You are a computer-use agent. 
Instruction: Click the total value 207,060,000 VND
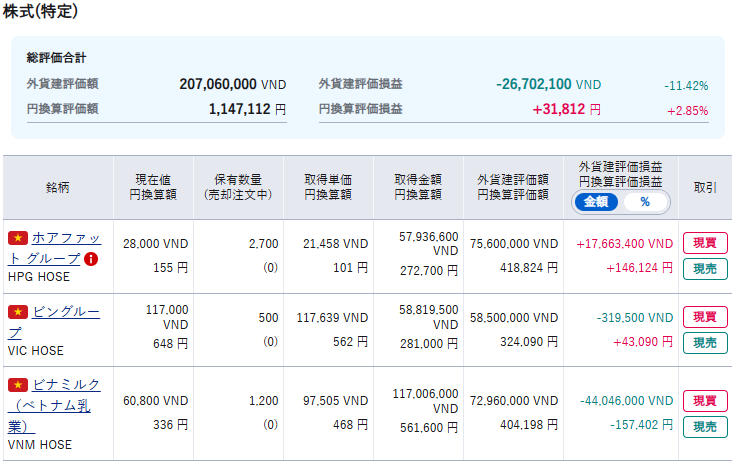[x=232, y=84]
